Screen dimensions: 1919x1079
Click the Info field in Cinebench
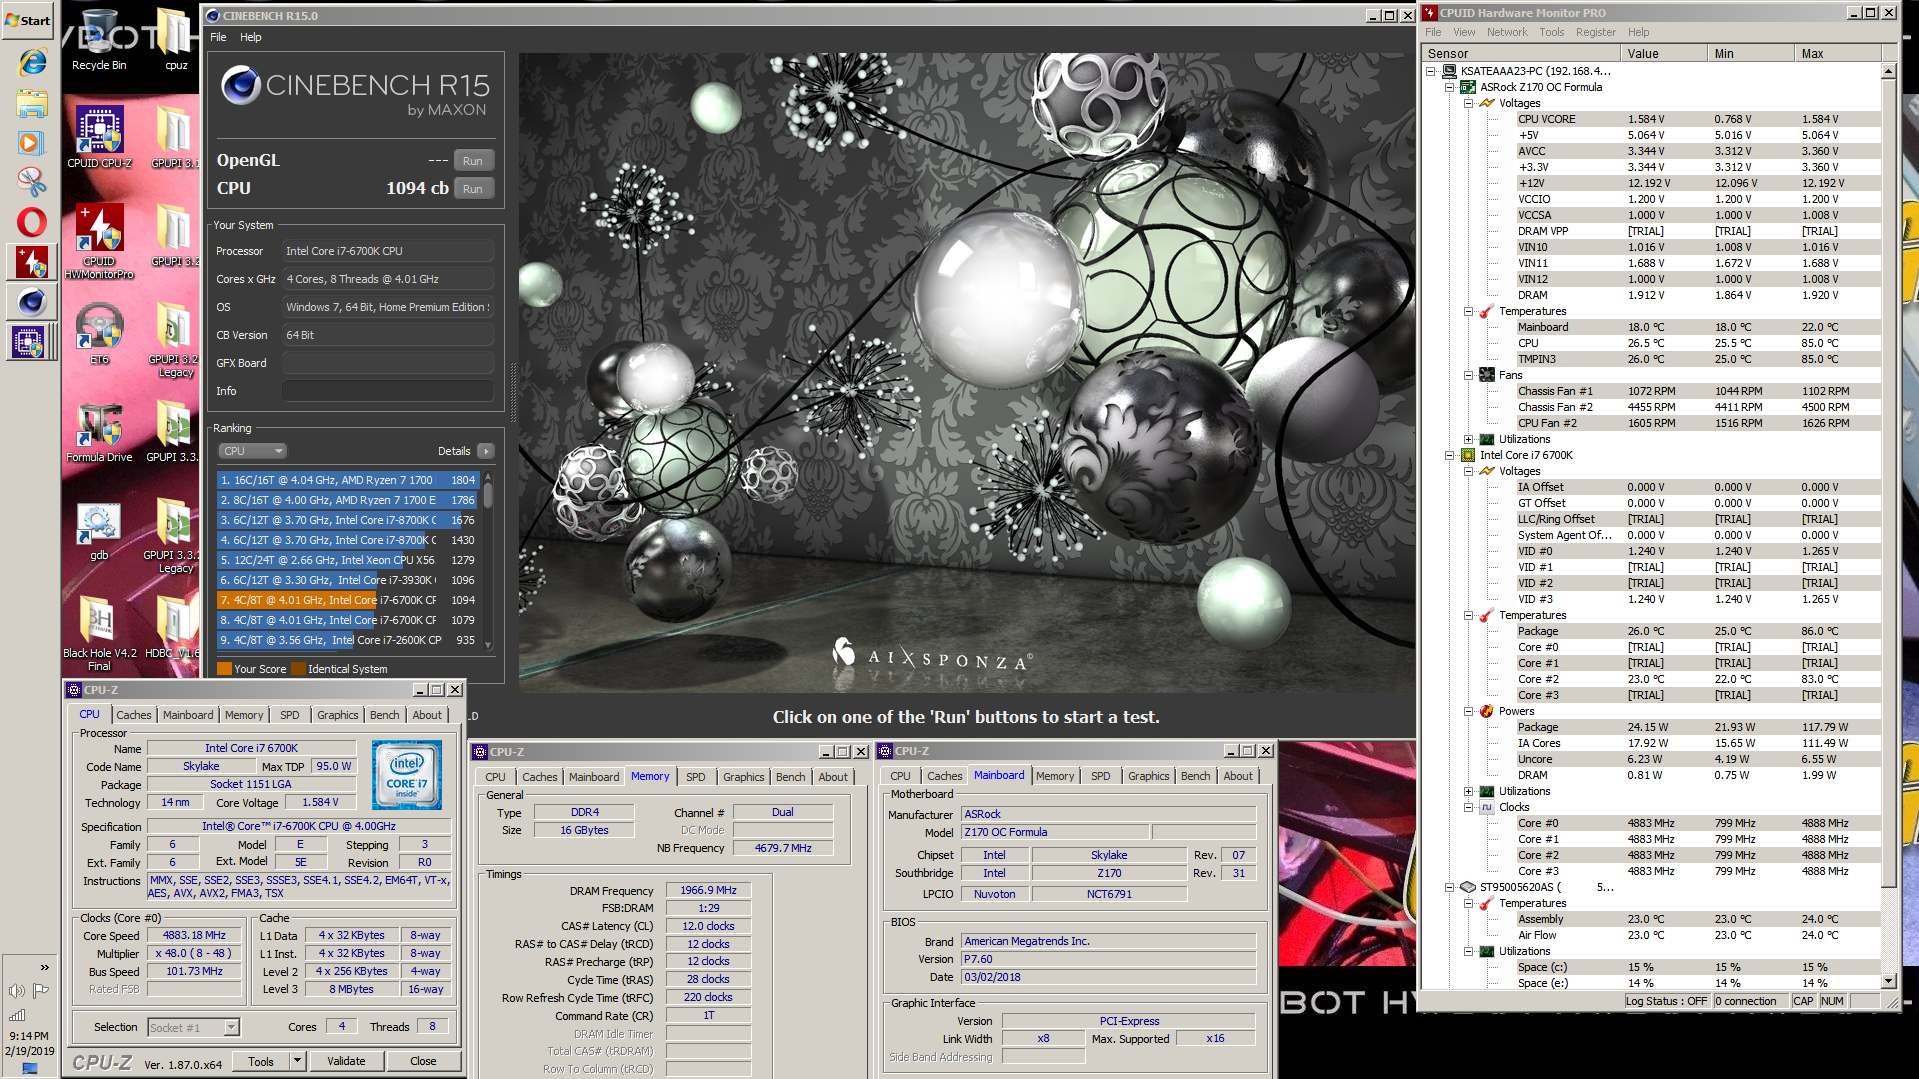click(387, 391)
